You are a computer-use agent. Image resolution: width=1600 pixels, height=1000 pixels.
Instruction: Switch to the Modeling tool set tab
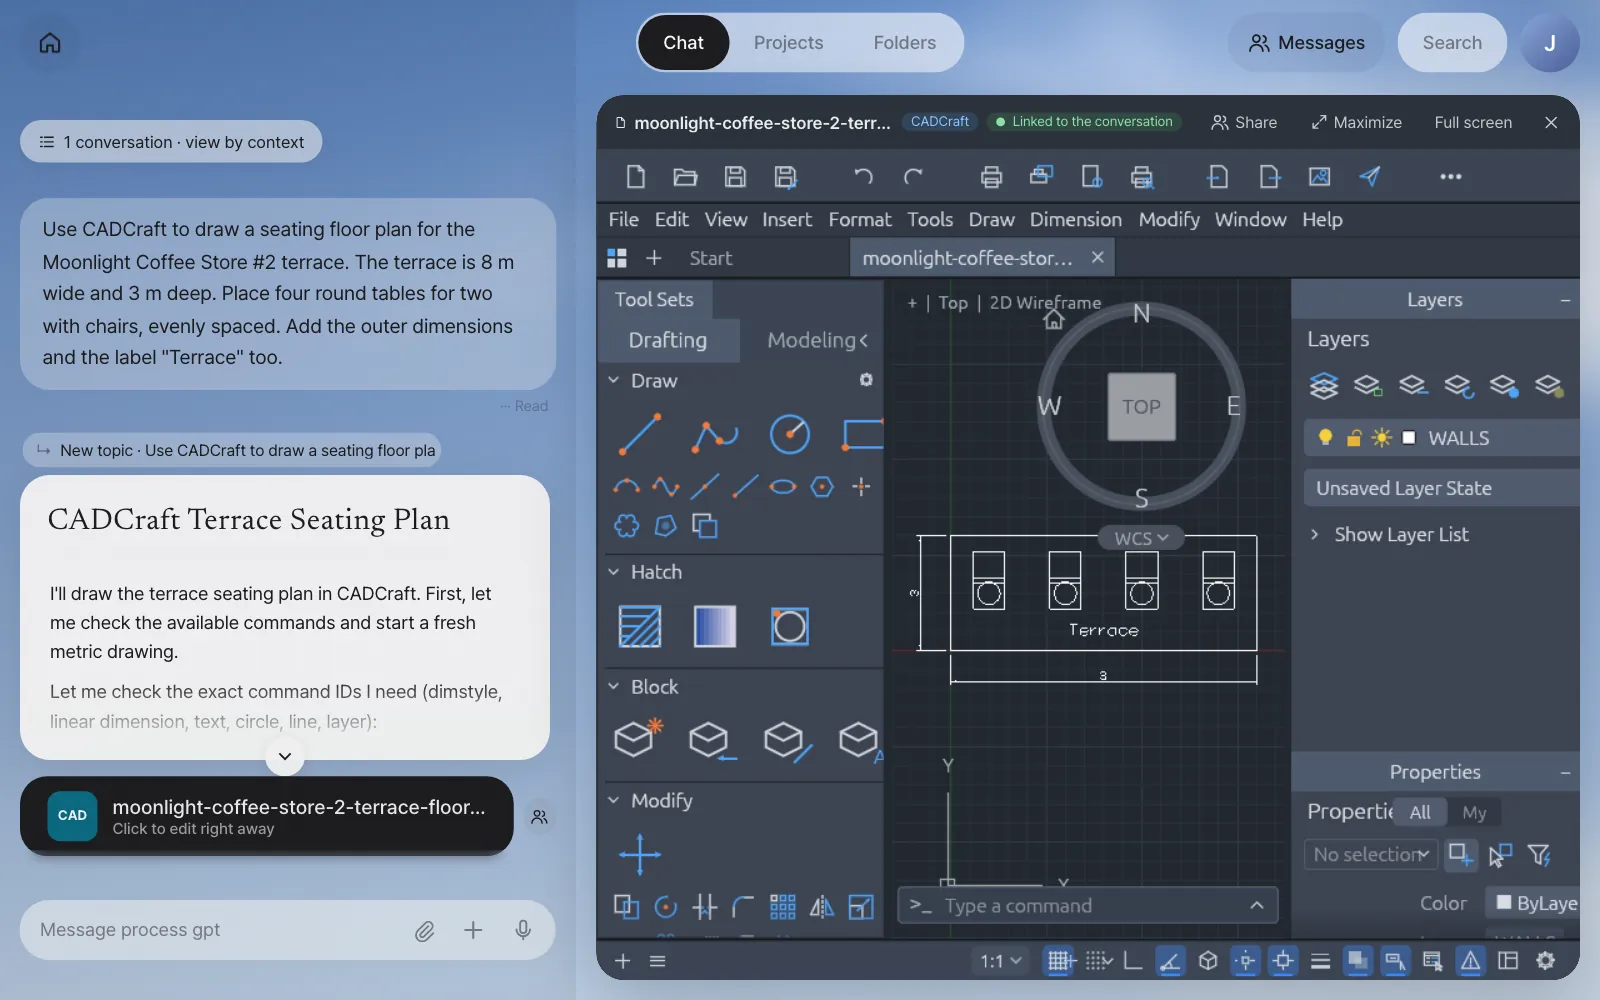(x=811, y=340)
